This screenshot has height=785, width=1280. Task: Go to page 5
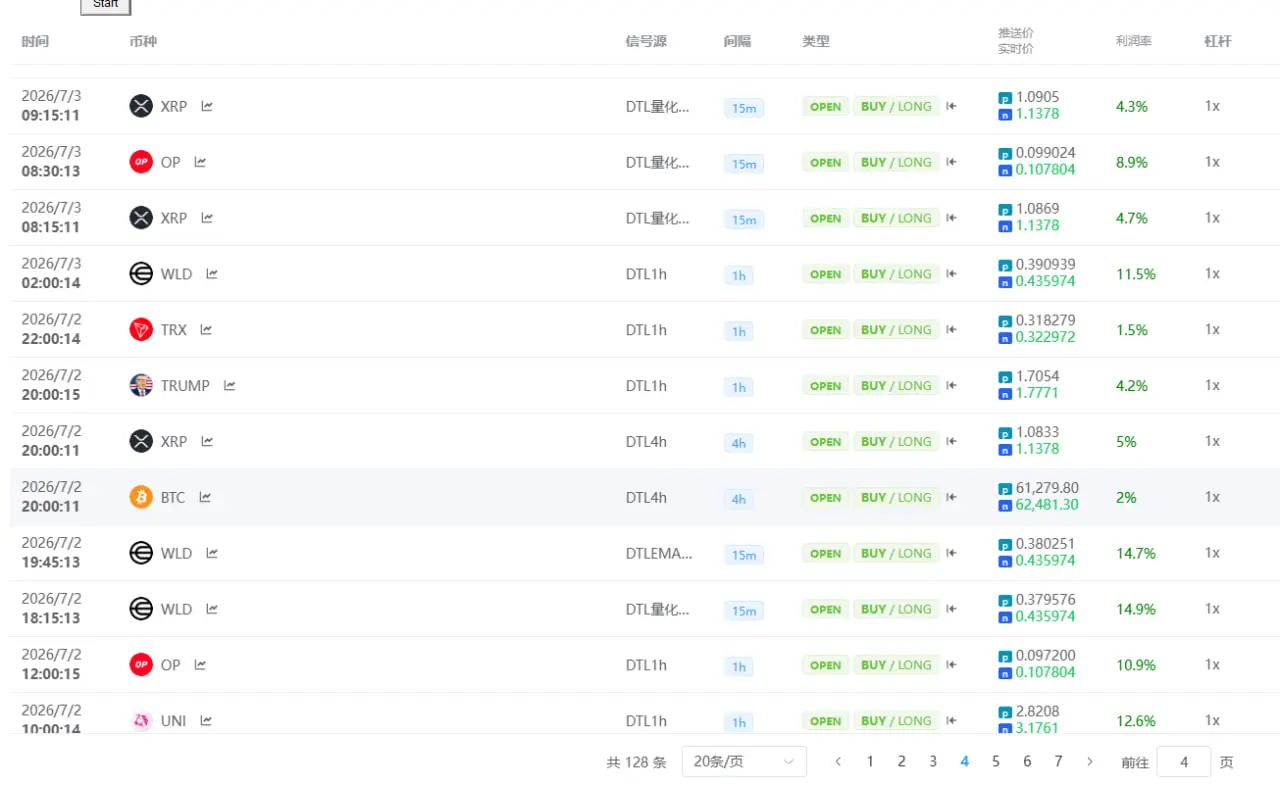point(996,762)
